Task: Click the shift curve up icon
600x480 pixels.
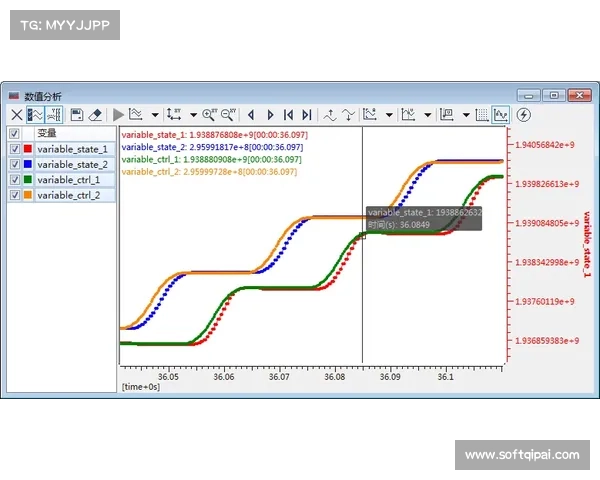Action: (330, 115)
